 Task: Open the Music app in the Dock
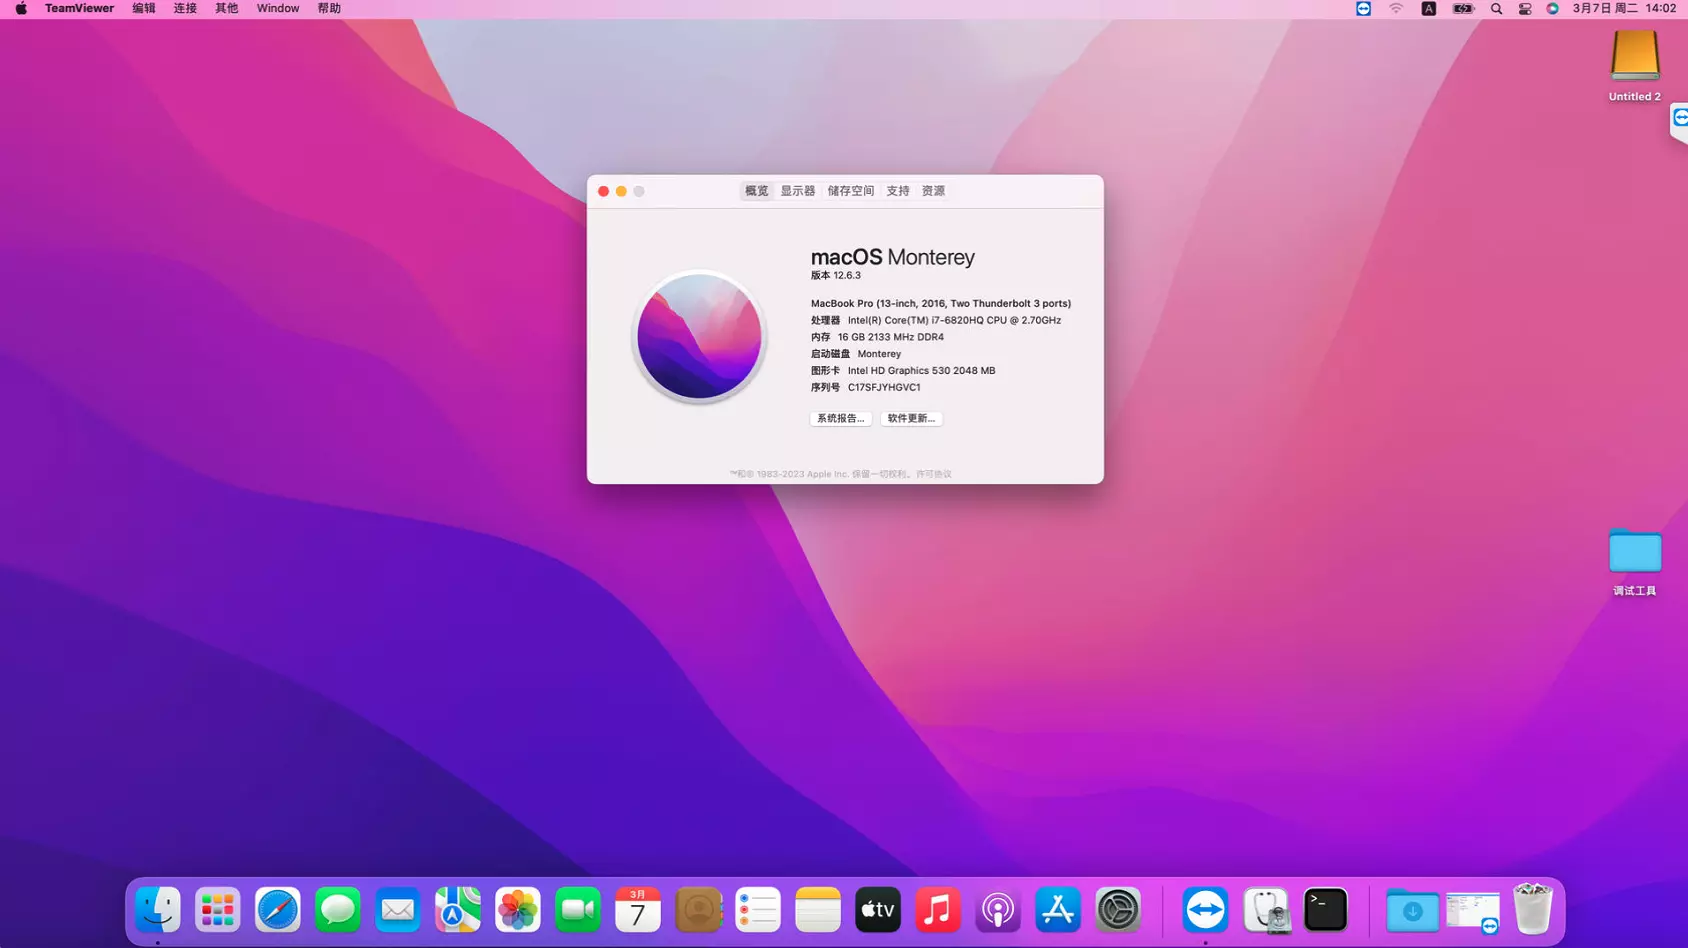pyautogui.click(x=937, y=909)
